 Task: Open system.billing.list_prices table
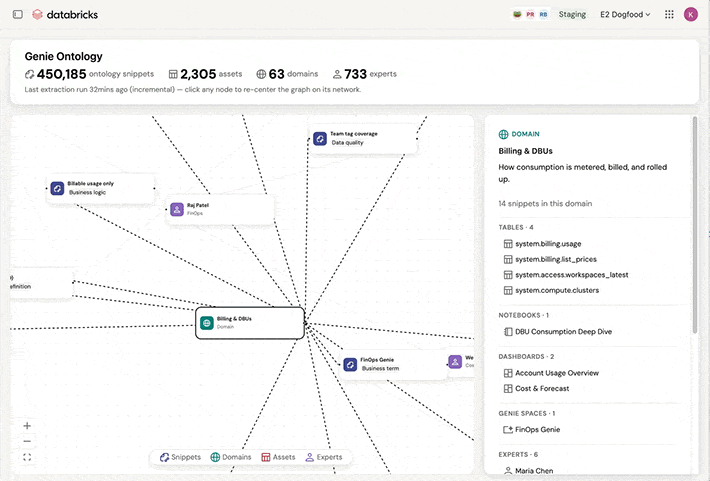tap(550, 259)
